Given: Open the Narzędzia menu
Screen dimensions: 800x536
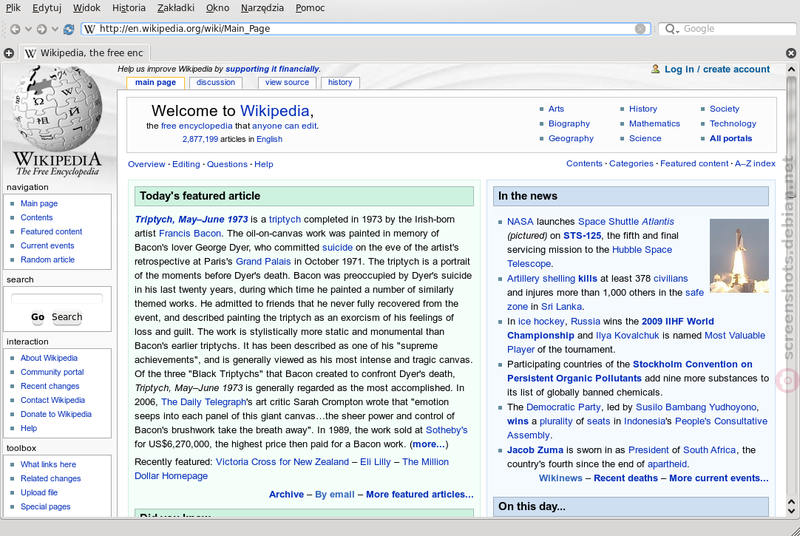Looking at the screenshot, I should click(262, 8).
